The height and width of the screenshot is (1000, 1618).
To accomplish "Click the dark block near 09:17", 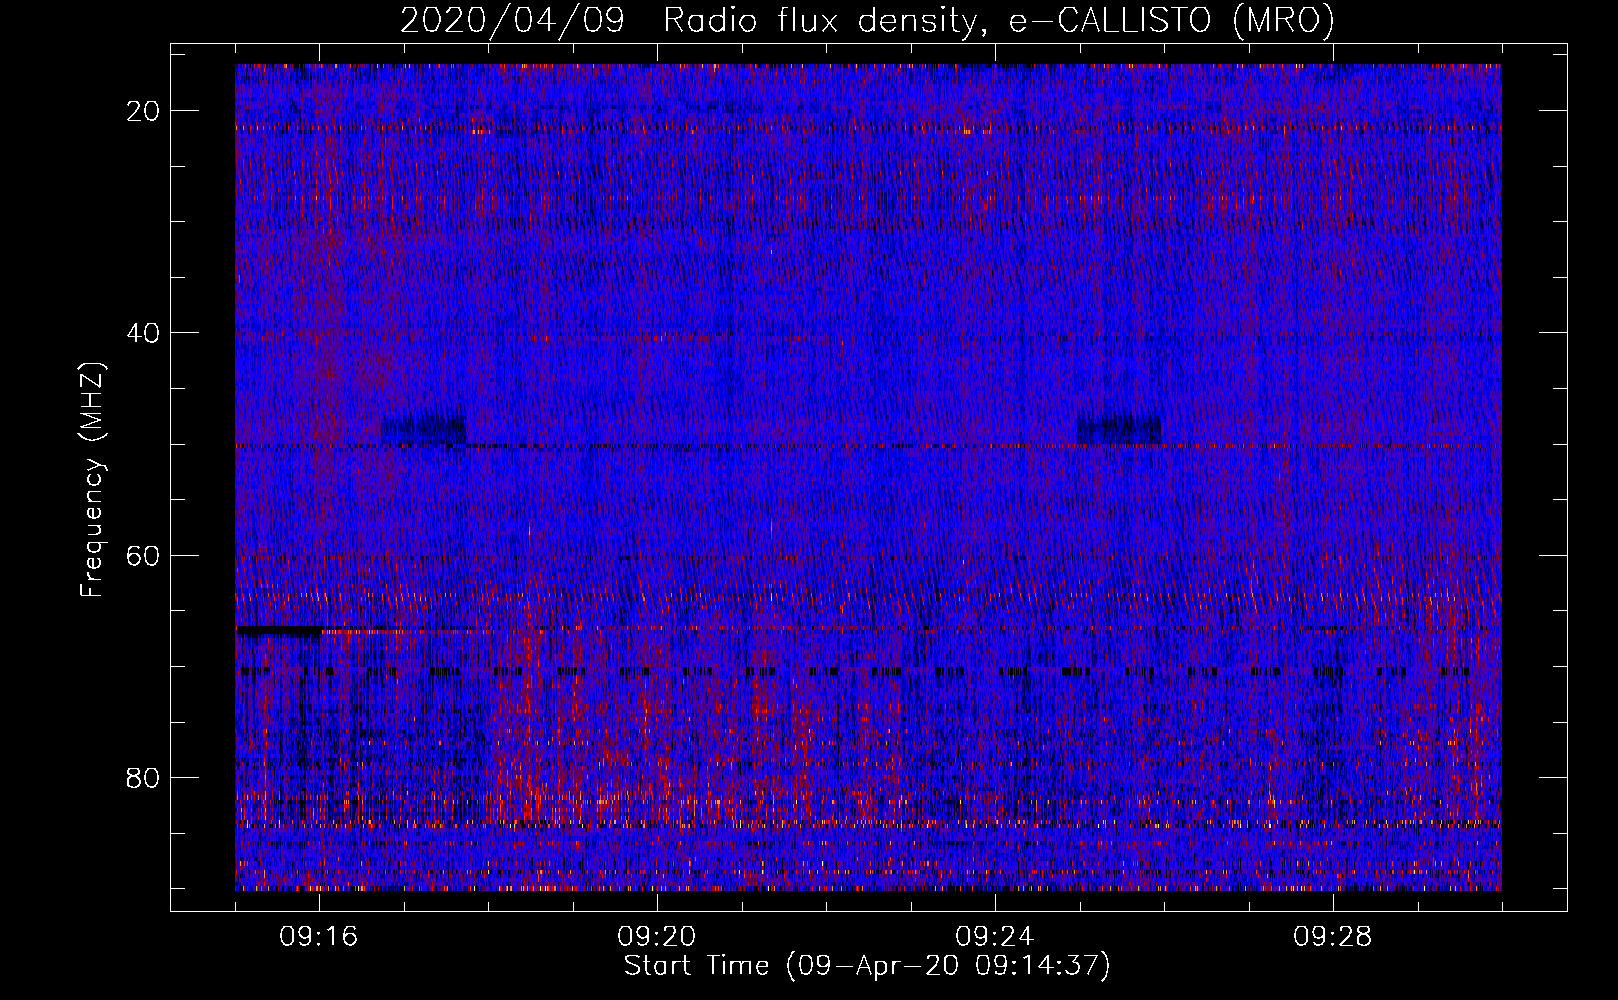I will click(423, 429).
